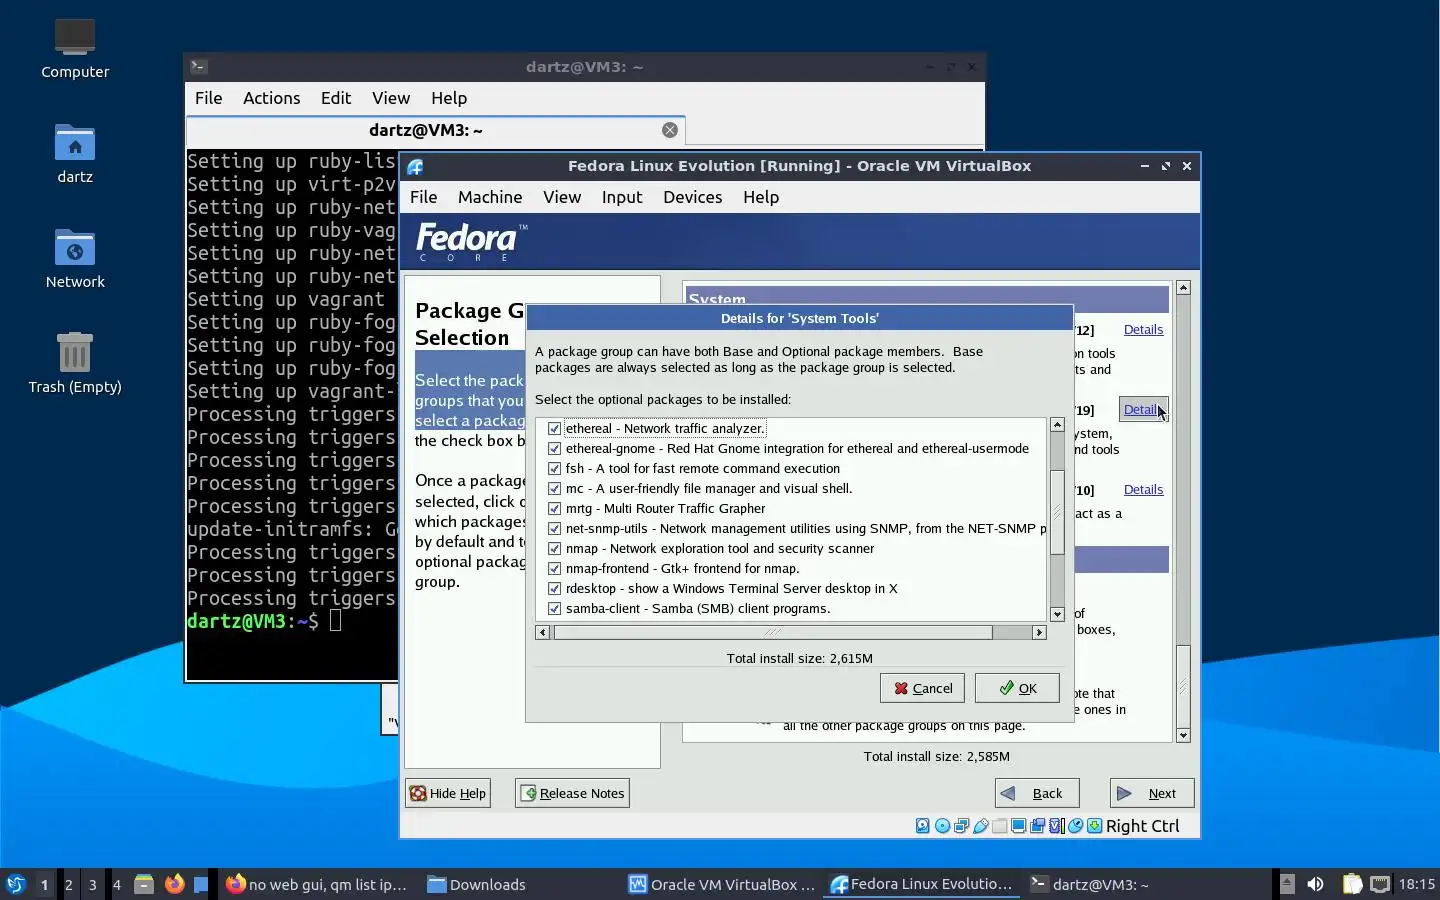
Task: Uncheck the nmap-frontend package checkbox
Action: pos(555,568)
